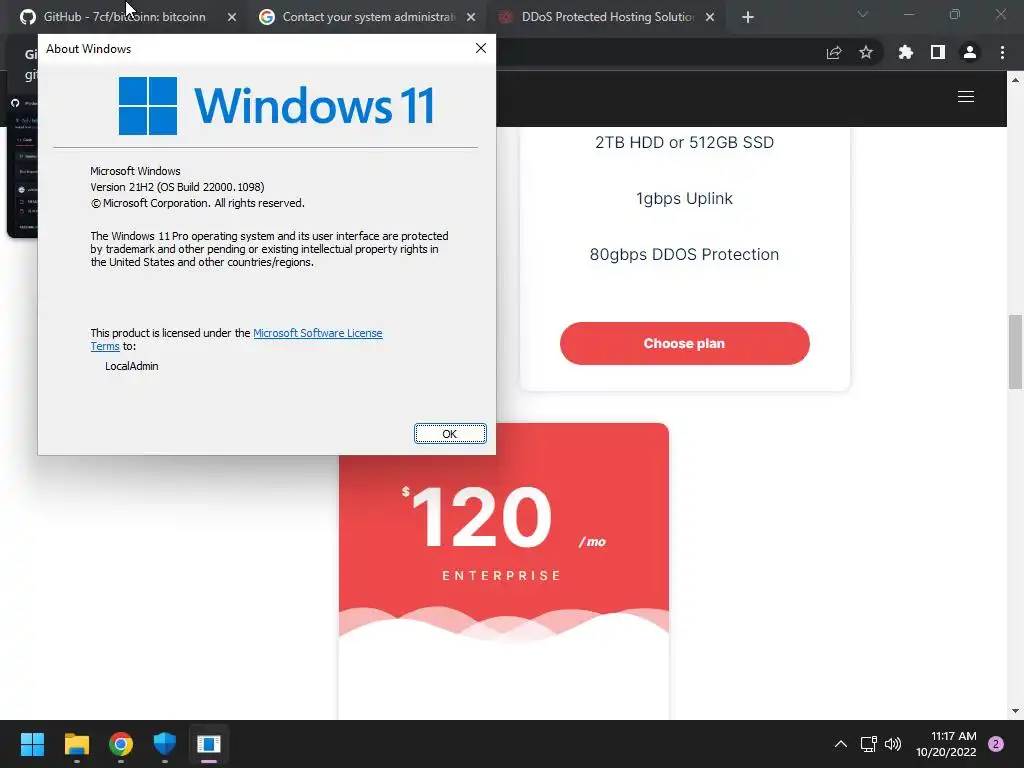Select the $120 Enterprise plan card
This screenshot has width=1024, height=768.
(504, 571)
